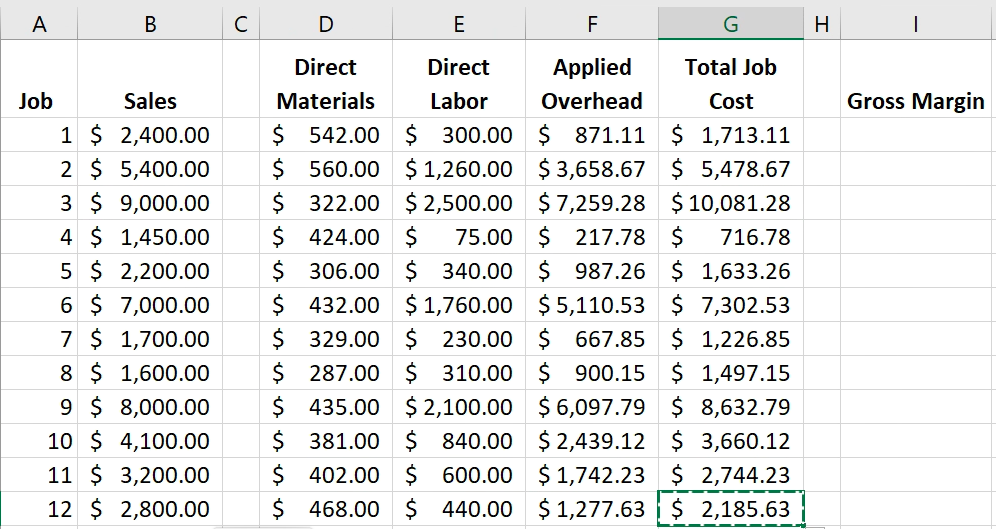Select column B header

click(x=150, y=24)
